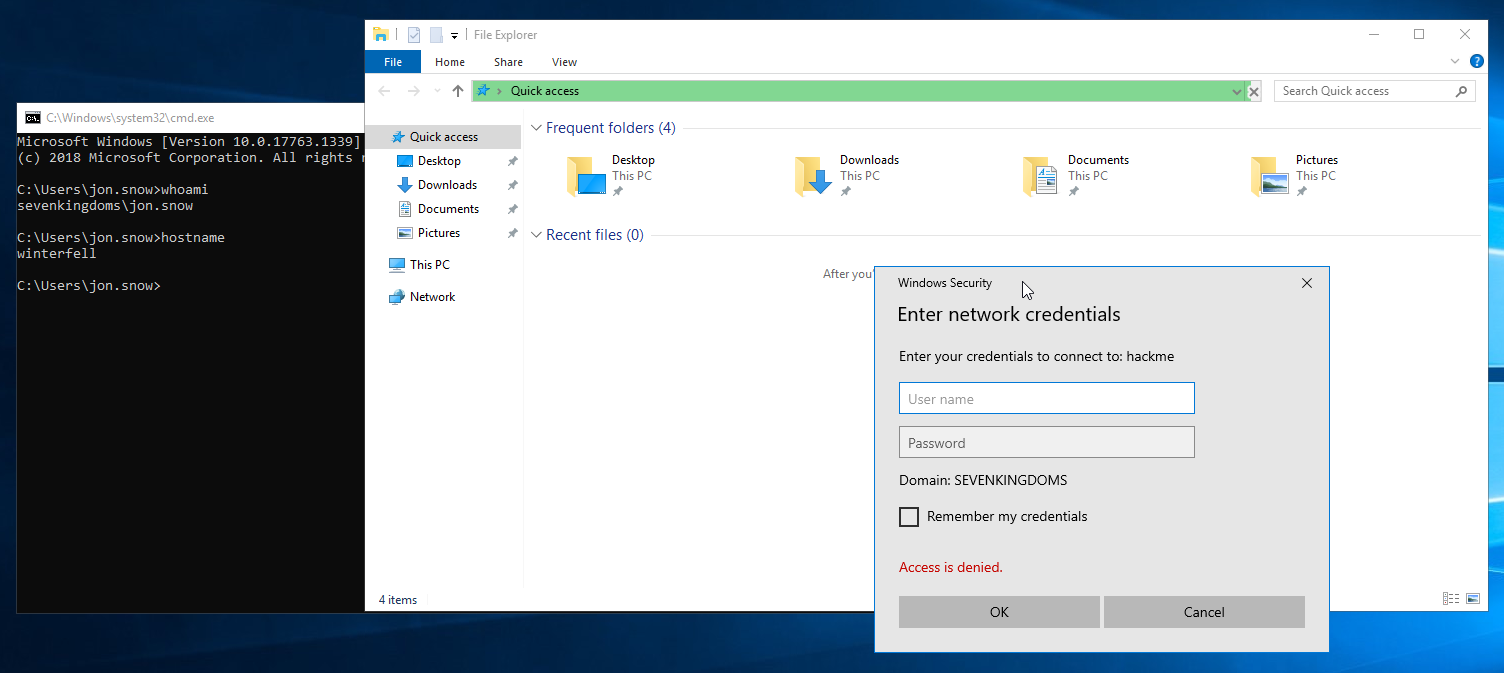This screenshot has width=1504, height=673.
Task: Switch to the View ribbon tab
Action: pos(564,62)
